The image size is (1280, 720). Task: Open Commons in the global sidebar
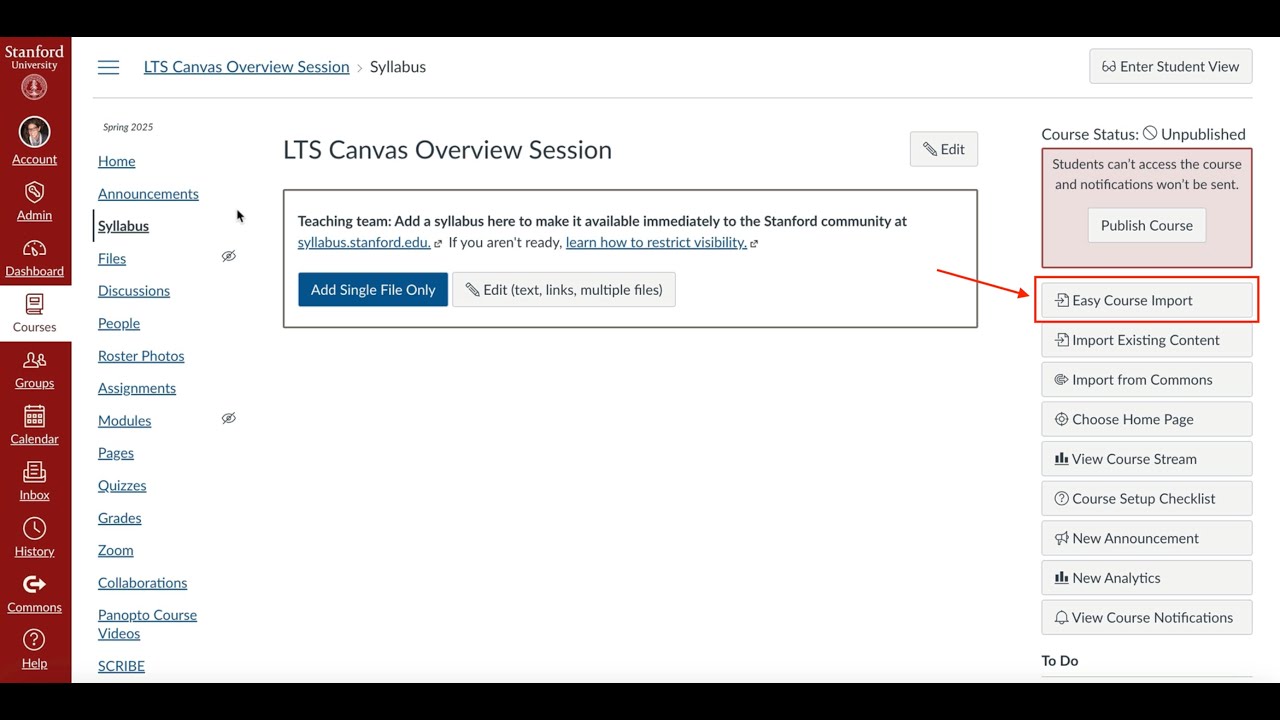(x=35, y=593)
